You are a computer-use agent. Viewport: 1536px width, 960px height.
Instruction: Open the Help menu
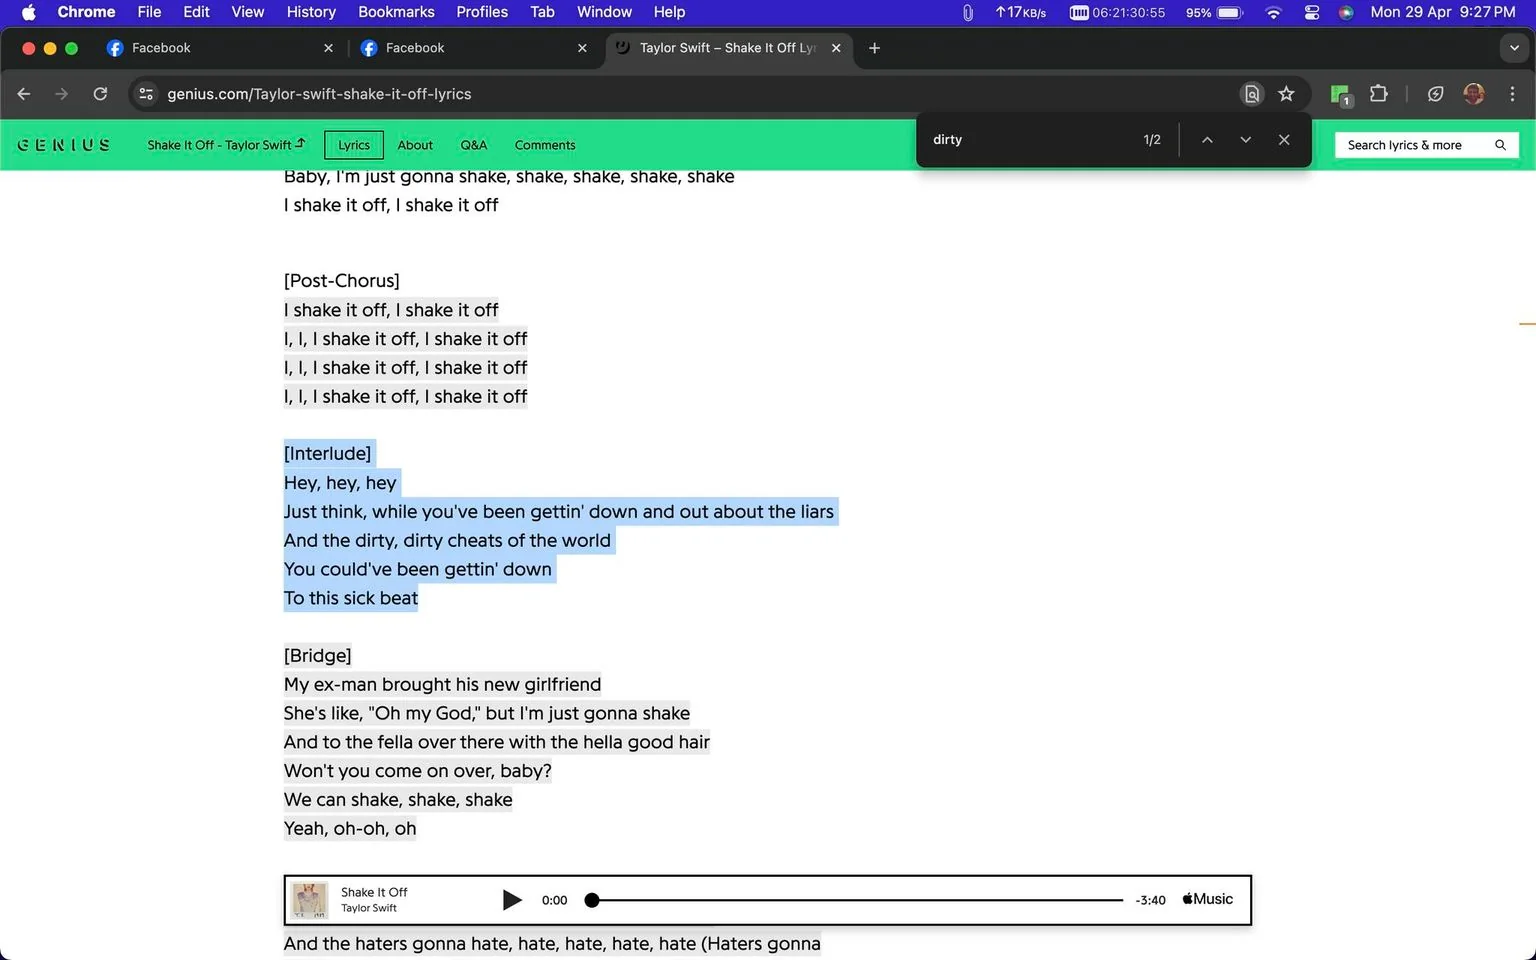pyautogui.click(x=669, y=12)
